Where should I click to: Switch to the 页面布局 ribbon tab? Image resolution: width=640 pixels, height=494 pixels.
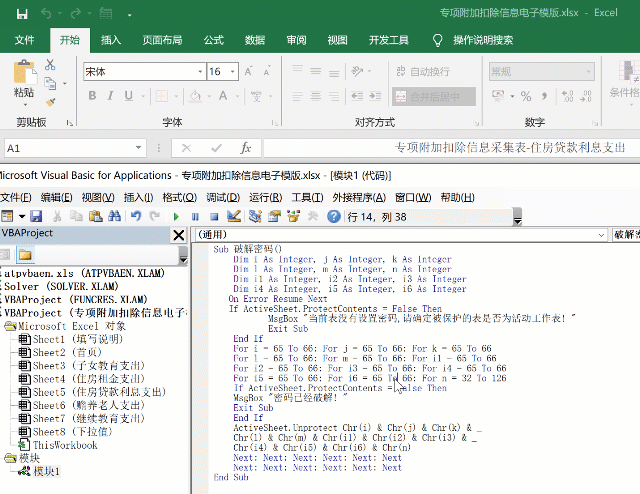pos(162,40)
